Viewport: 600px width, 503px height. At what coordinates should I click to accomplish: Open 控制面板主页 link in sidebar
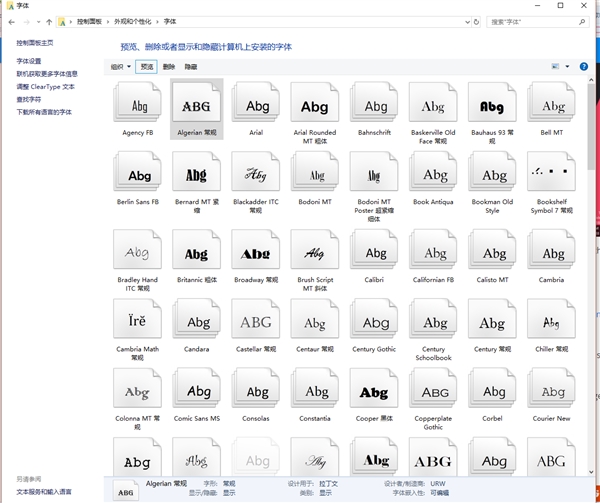click(x=35, y=43)
